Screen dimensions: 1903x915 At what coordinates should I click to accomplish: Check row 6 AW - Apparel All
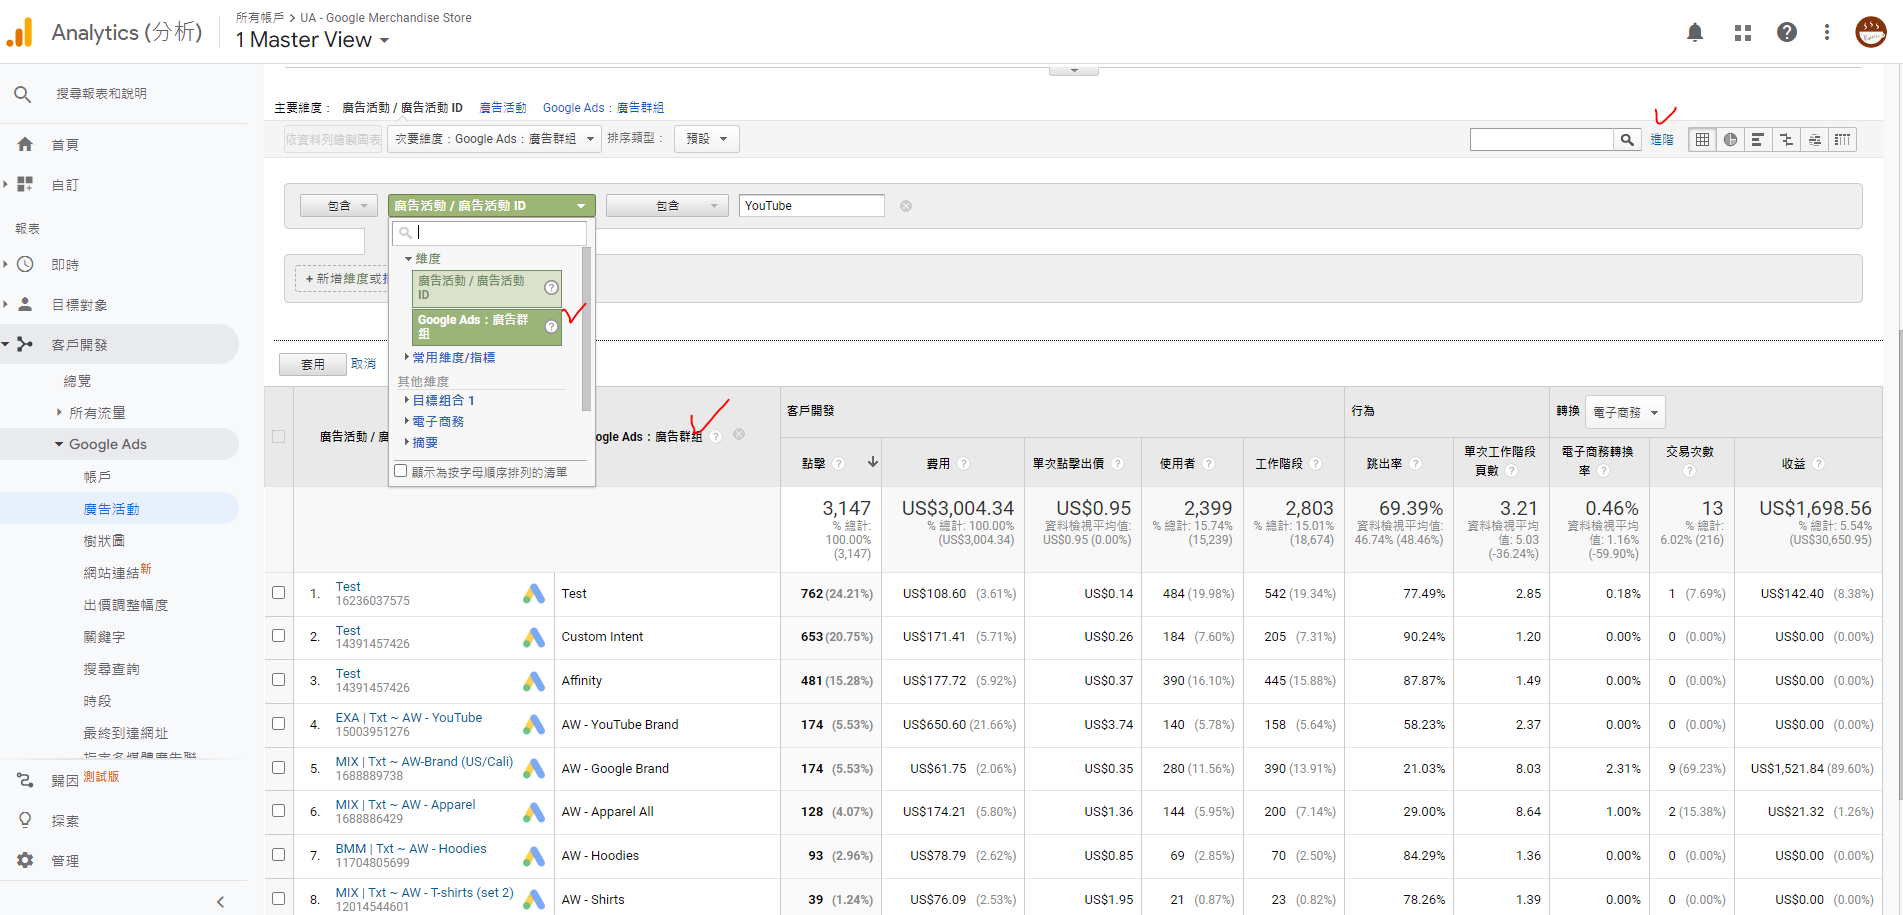point(279,810)
